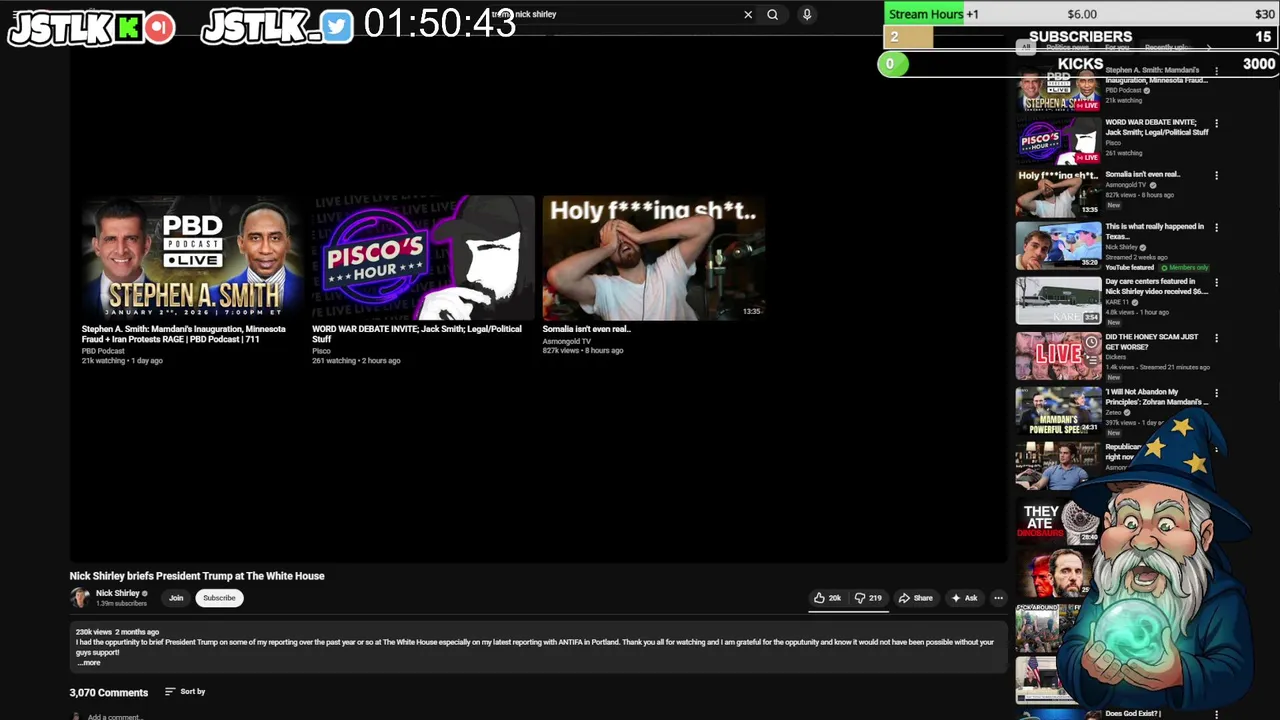Click the magnifying glass search icon
This screenshot has width=1280, height=720.
[772, 15]
